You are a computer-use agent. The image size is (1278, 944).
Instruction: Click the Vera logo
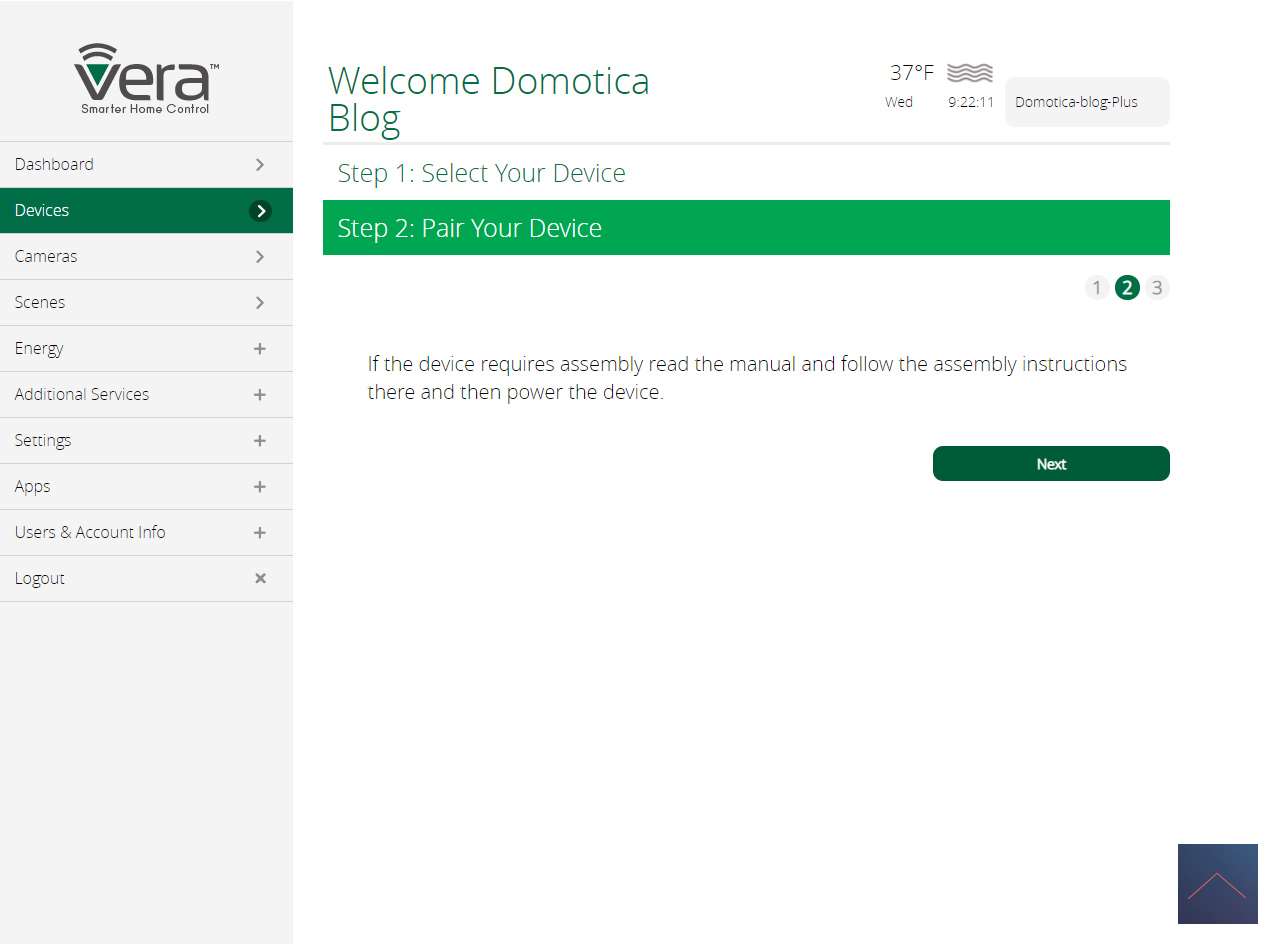coord(146,79)
